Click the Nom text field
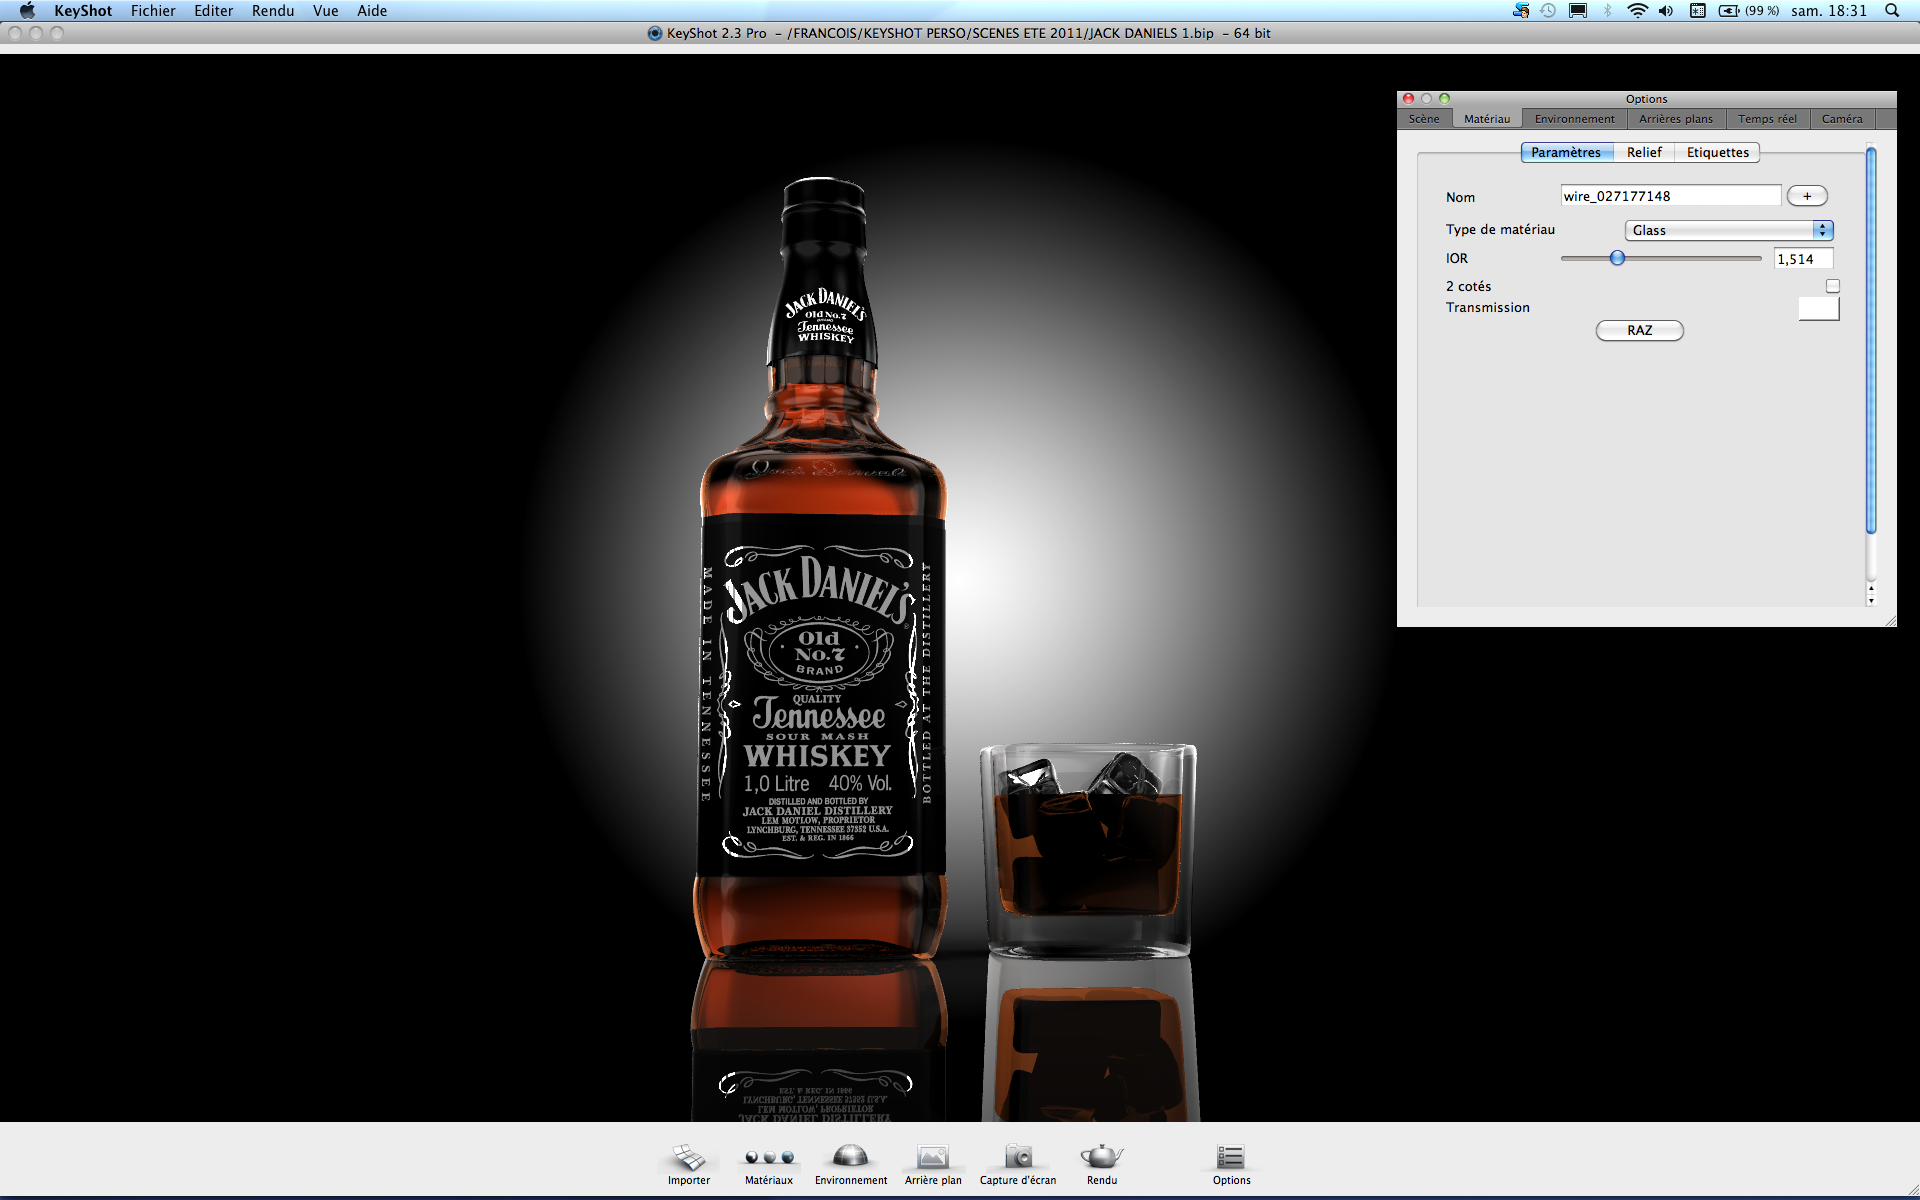The width and height of the screenshot is (1920, 1200). (1670, 196)
